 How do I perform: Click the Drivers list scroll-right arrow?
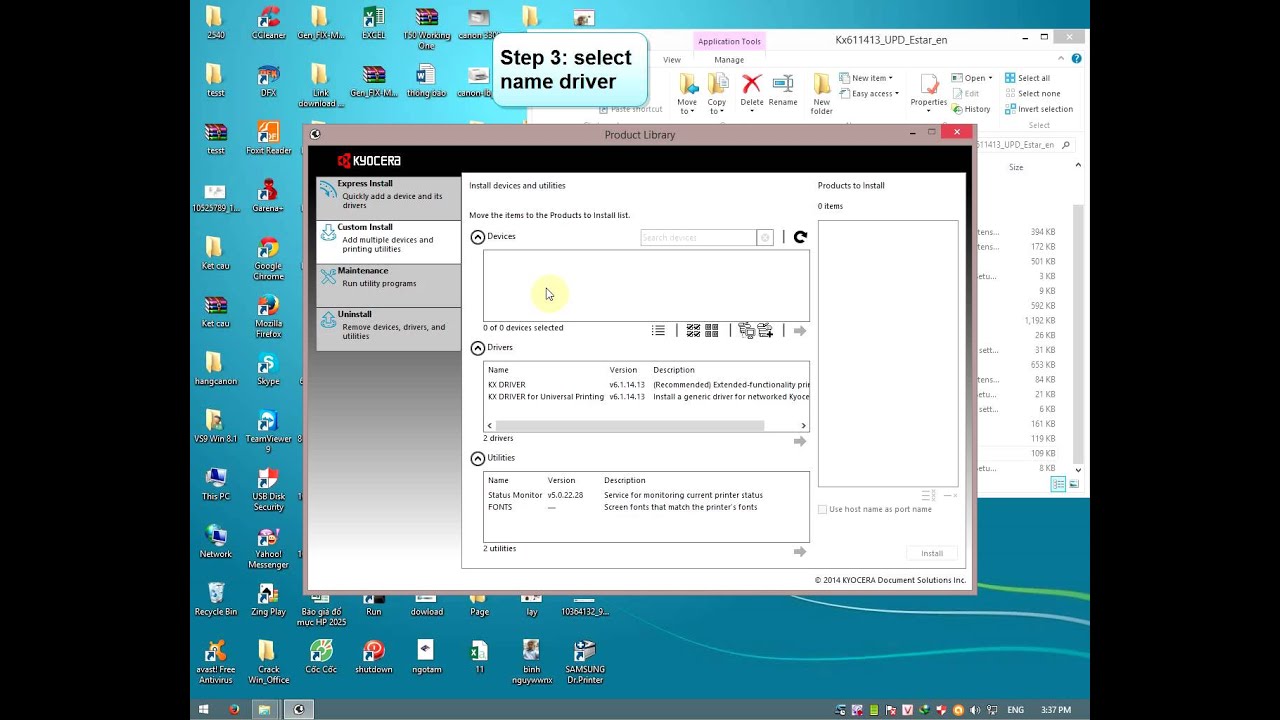tap(803, 426)
